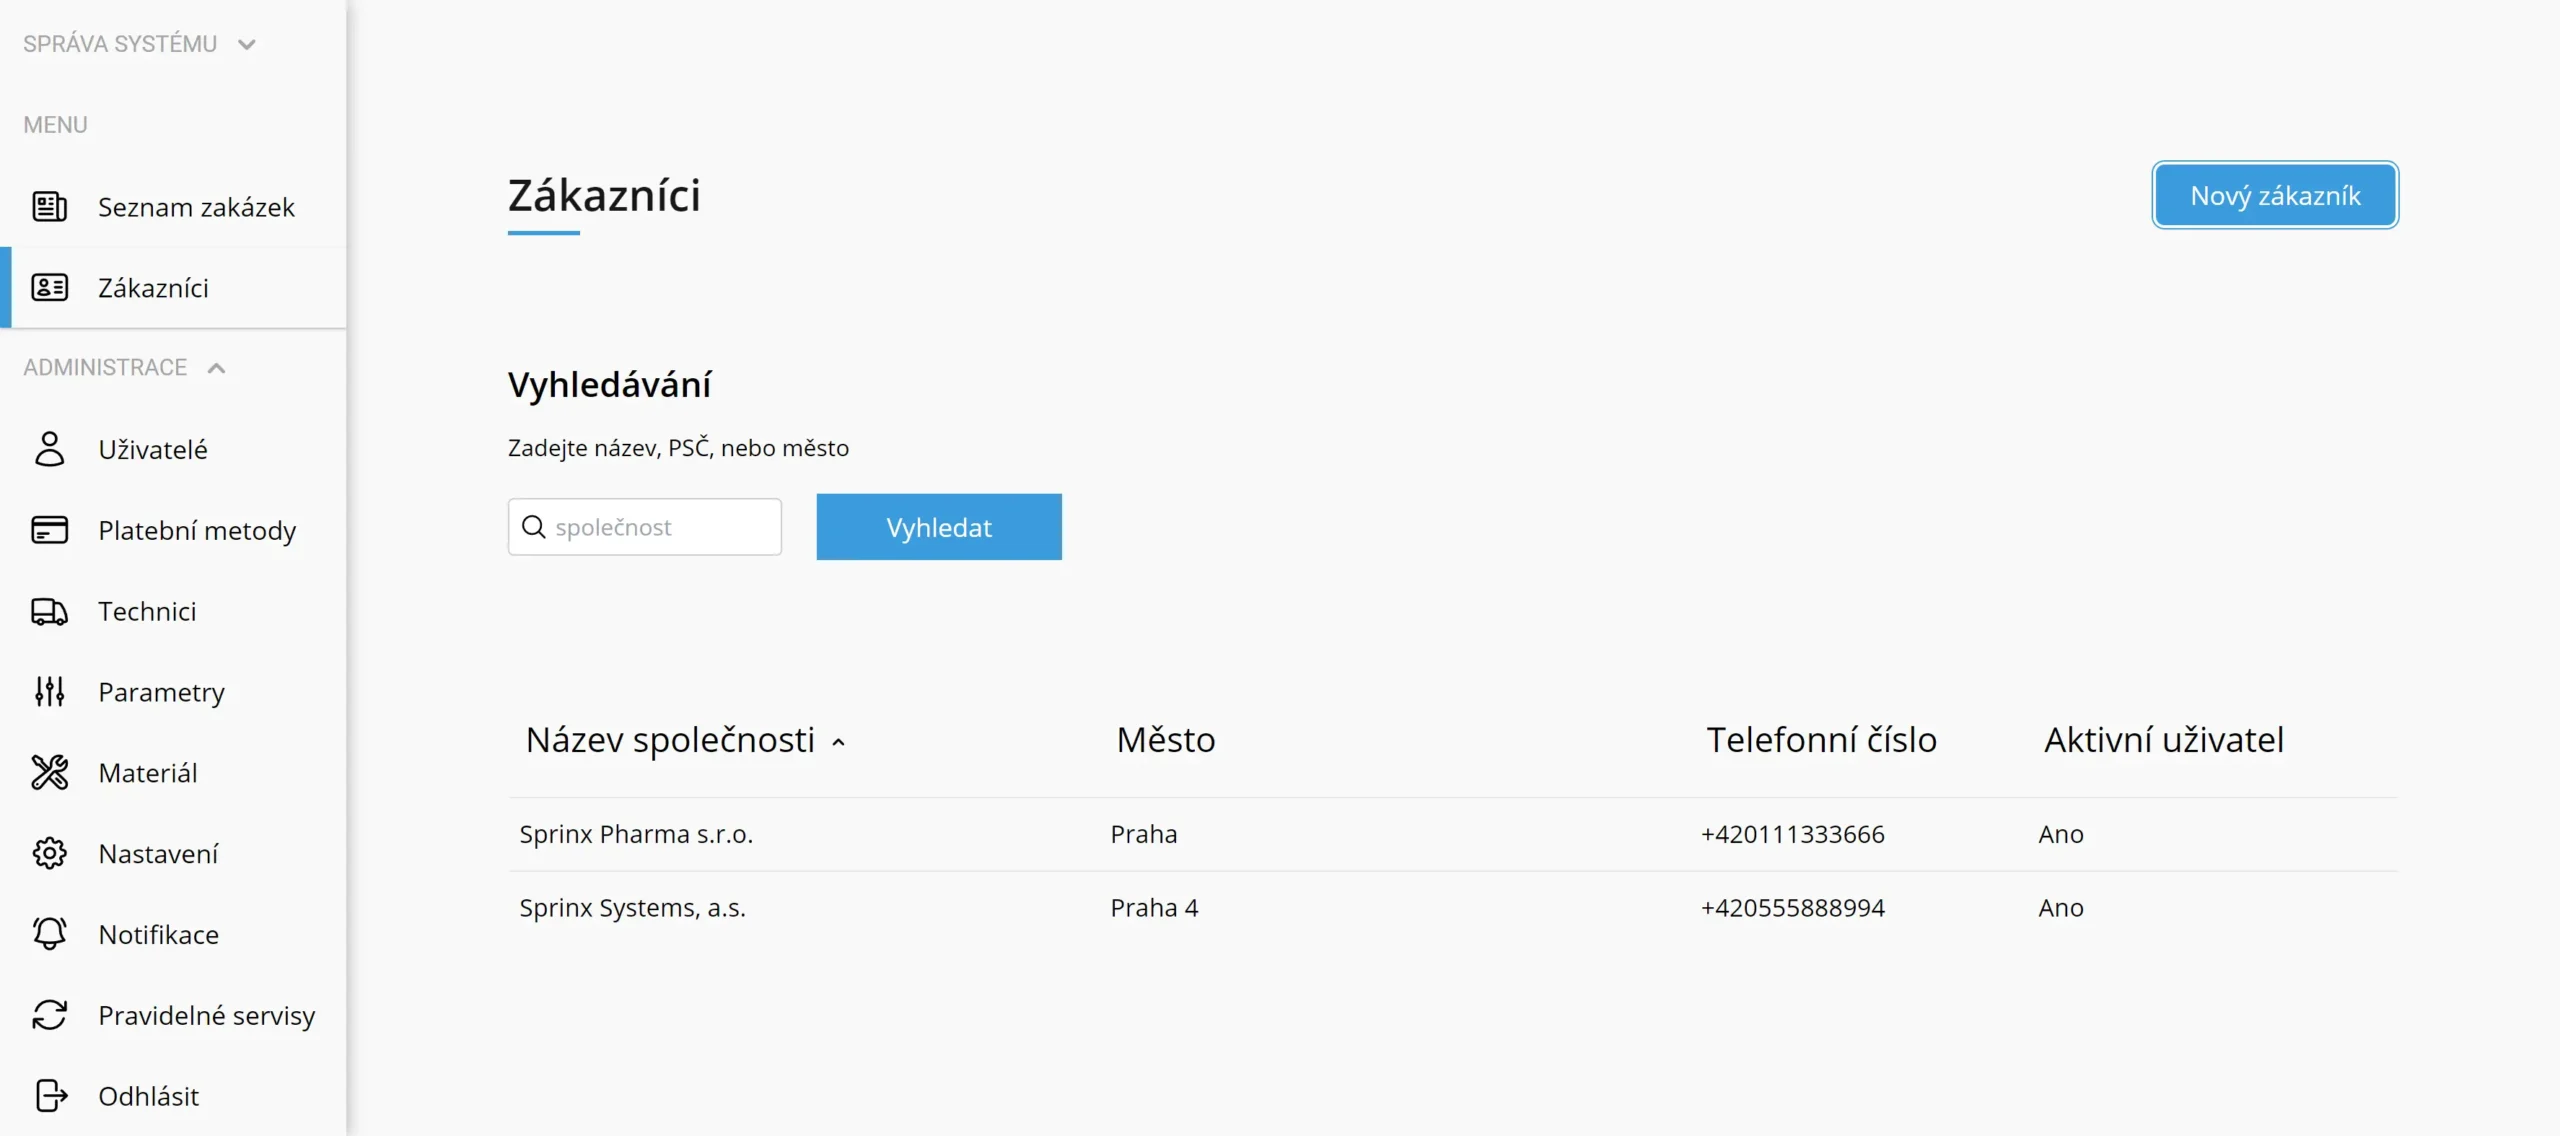
Task: Click the Nastavení gear icon
Action: (x=49, y=854)
